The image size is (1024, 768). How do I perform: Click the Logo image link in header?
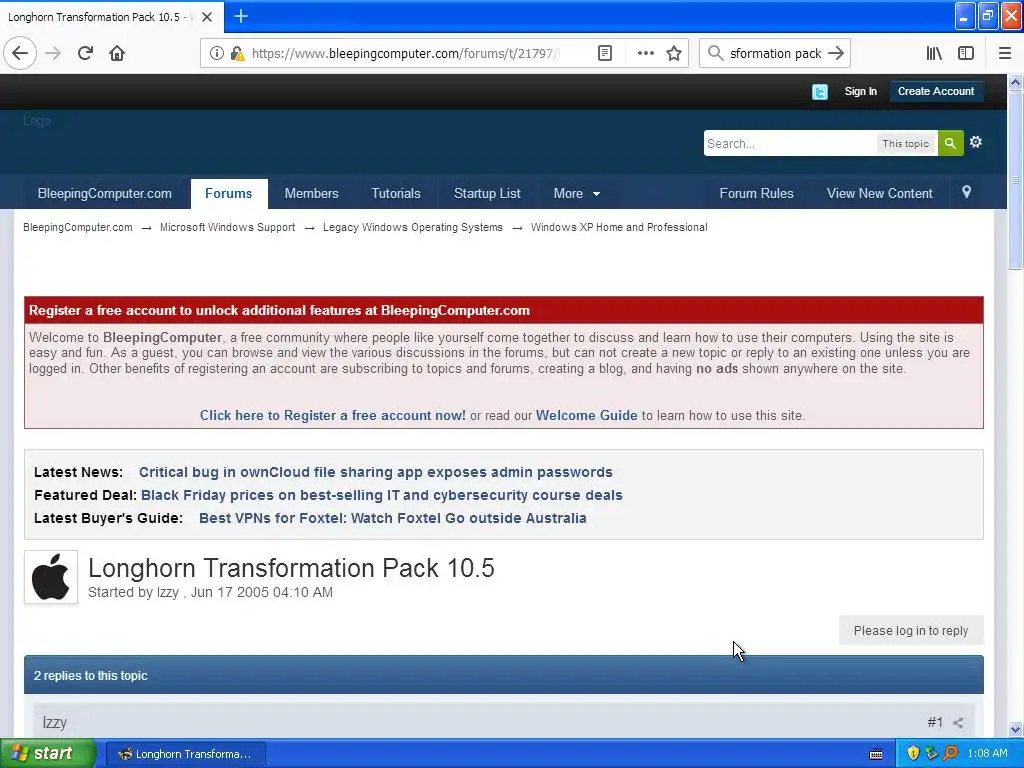[37, 121]
